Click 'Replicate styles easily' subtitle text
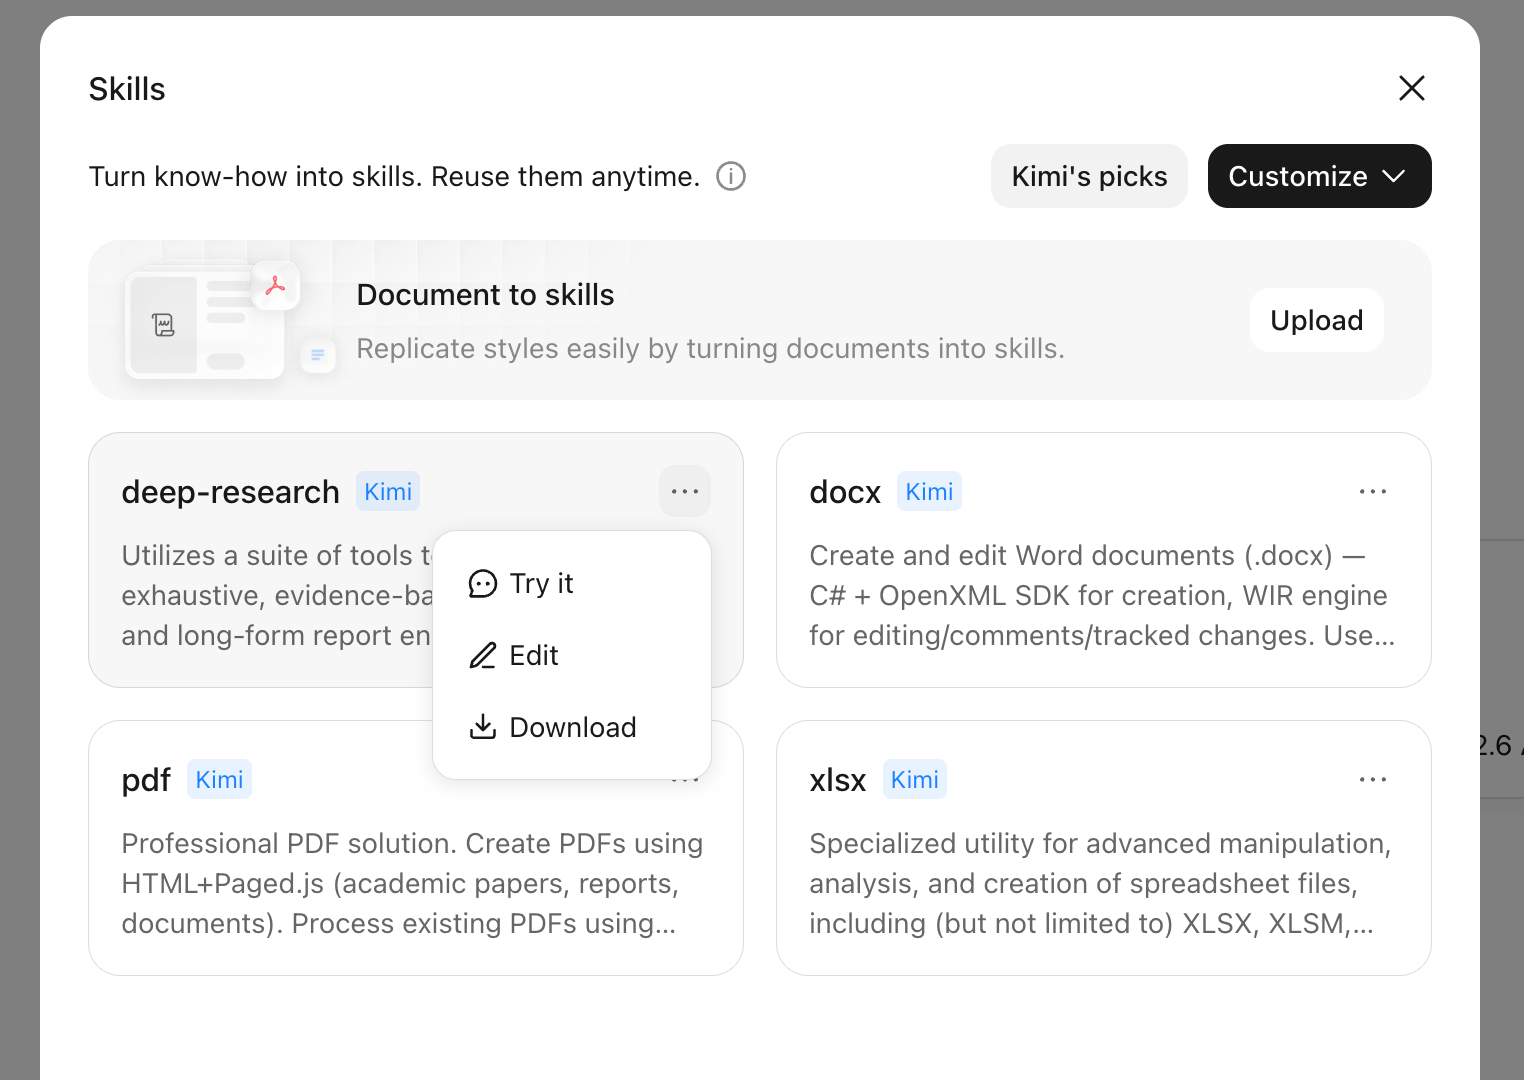 tap(710, 348)
